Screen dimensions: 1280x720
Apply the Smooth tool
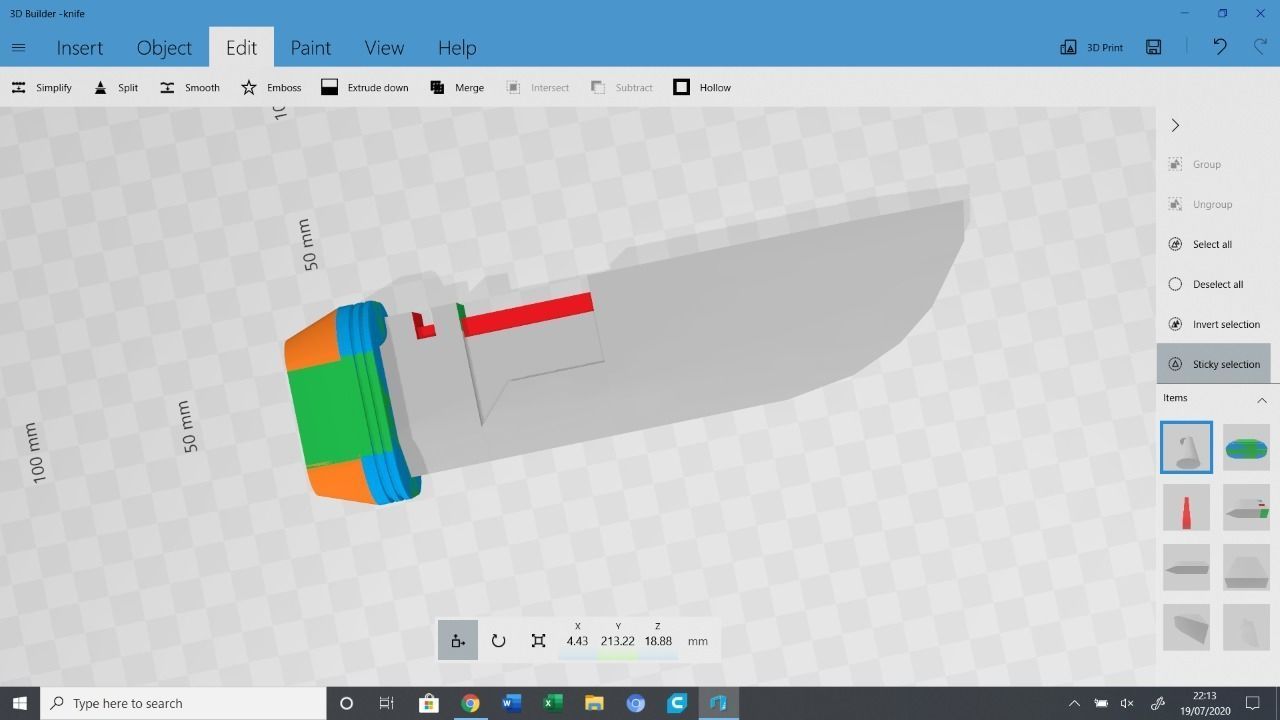tap(189, 88)
